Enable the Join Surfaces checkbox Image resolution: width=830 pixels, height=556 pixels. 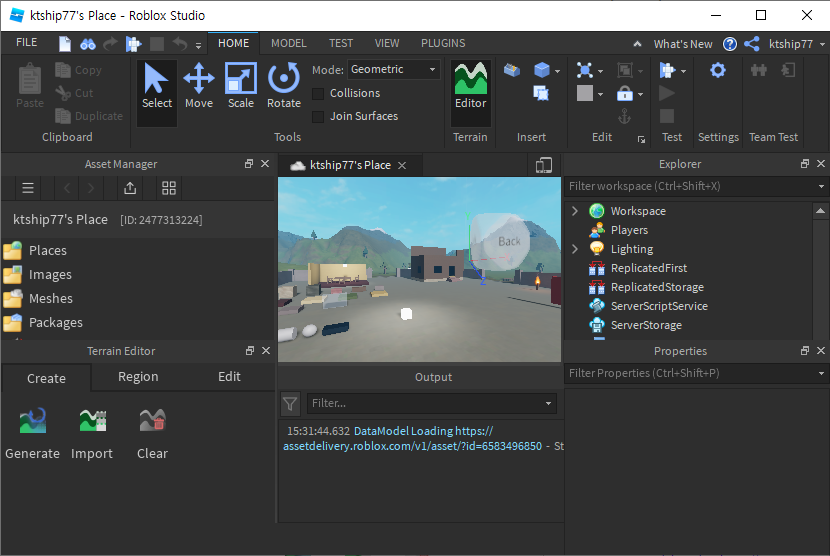318,116
